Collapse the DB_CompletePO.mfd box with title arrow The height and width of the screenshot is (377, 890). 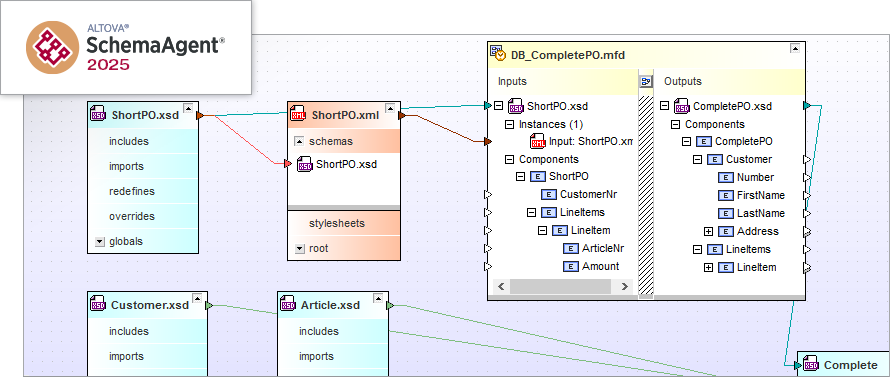[795, 49]
